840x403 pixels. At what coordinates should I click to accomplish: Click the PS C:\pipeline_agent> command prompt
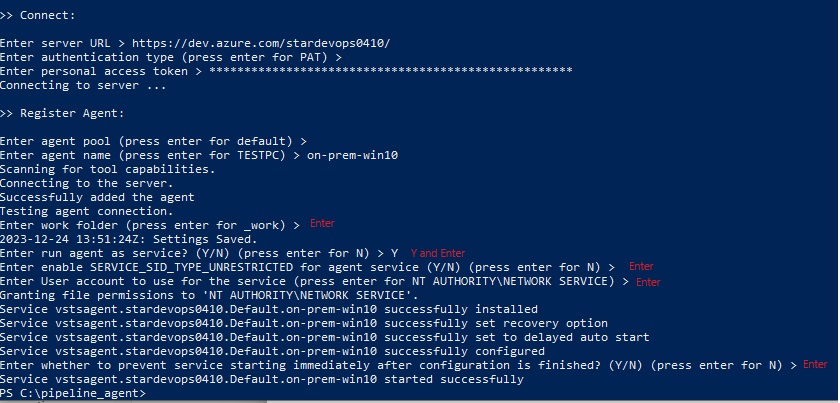pyautogui.click(x=73, y=393)
